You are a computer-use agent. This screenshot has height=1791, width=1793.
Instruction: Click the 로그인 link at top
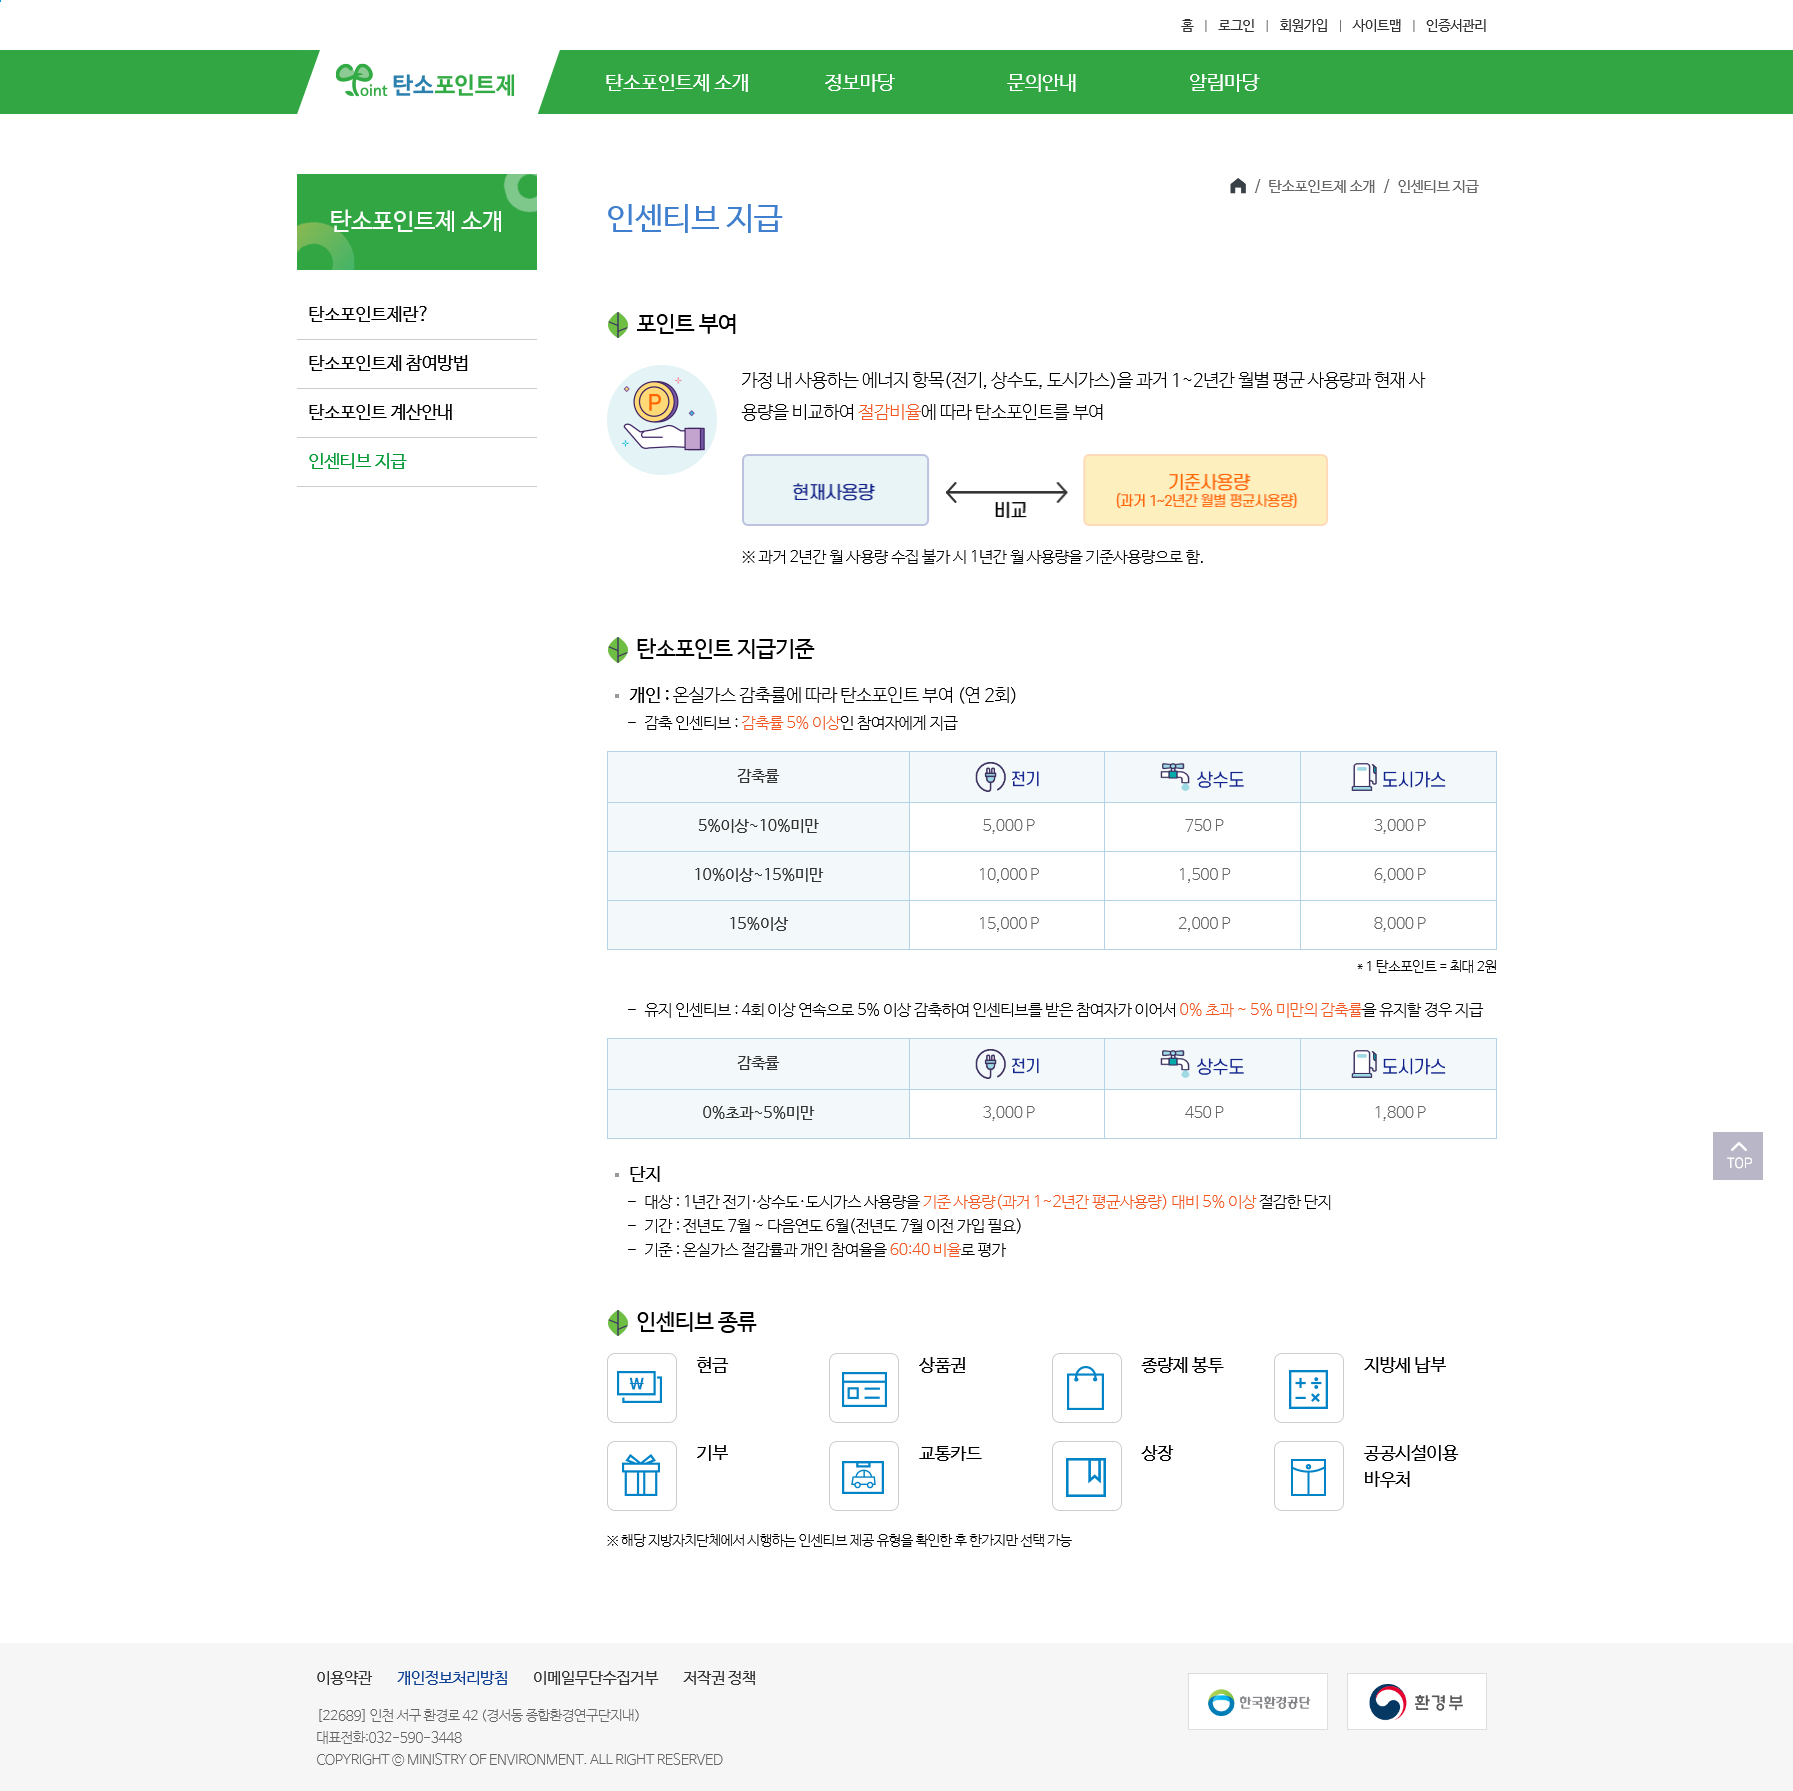pyautogui.click(x=1236, y=25)
